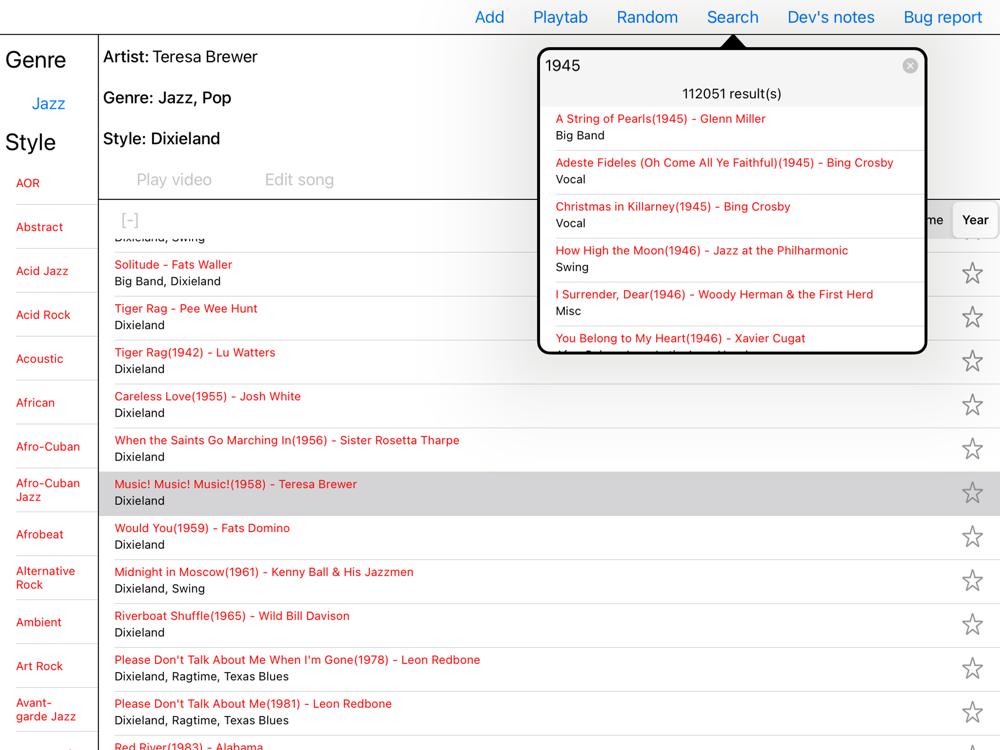Screen dimensions: 1000x750
Task: Click Play video button
Action: click(x=174, y=180)
